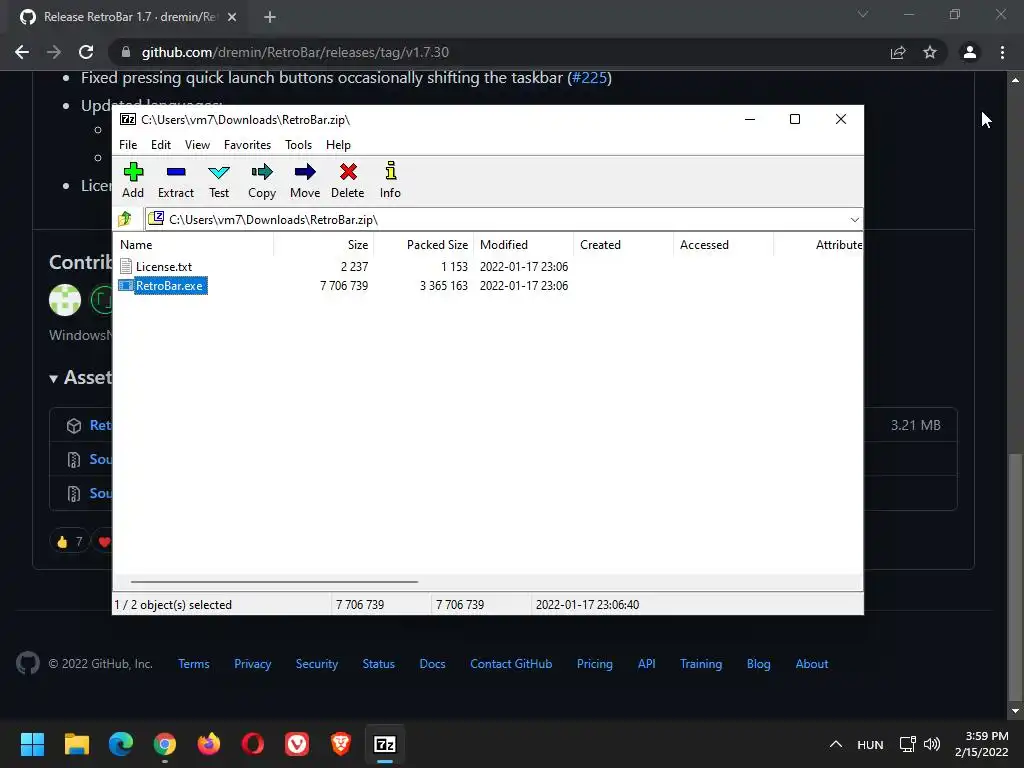Open Pricing link in GitHub footer
This screenshot has height=768, width=1024.
[595, 664]
